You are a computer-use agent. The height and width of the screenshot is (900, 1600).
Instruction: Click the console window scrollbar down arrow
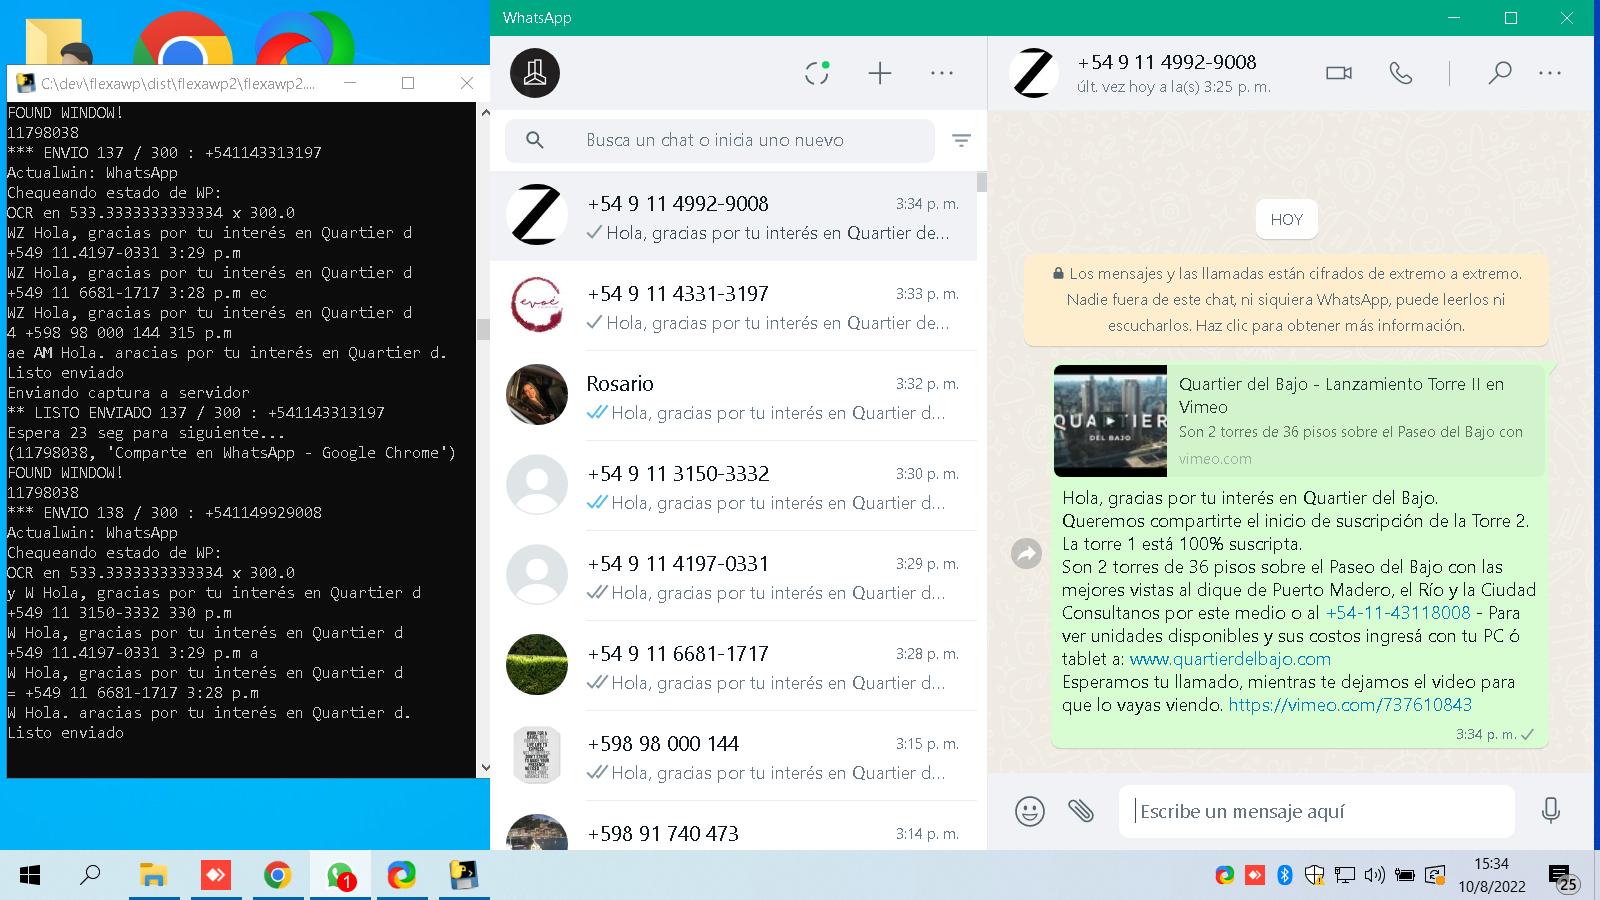(x=485, y=768)
